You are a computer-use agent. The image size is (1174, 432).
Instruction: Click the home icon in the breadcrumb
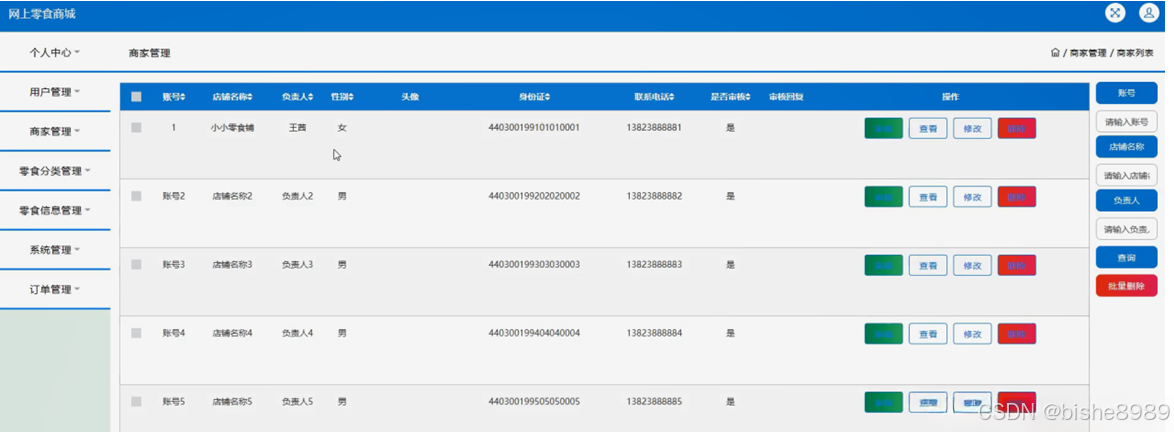(1055, 53)
